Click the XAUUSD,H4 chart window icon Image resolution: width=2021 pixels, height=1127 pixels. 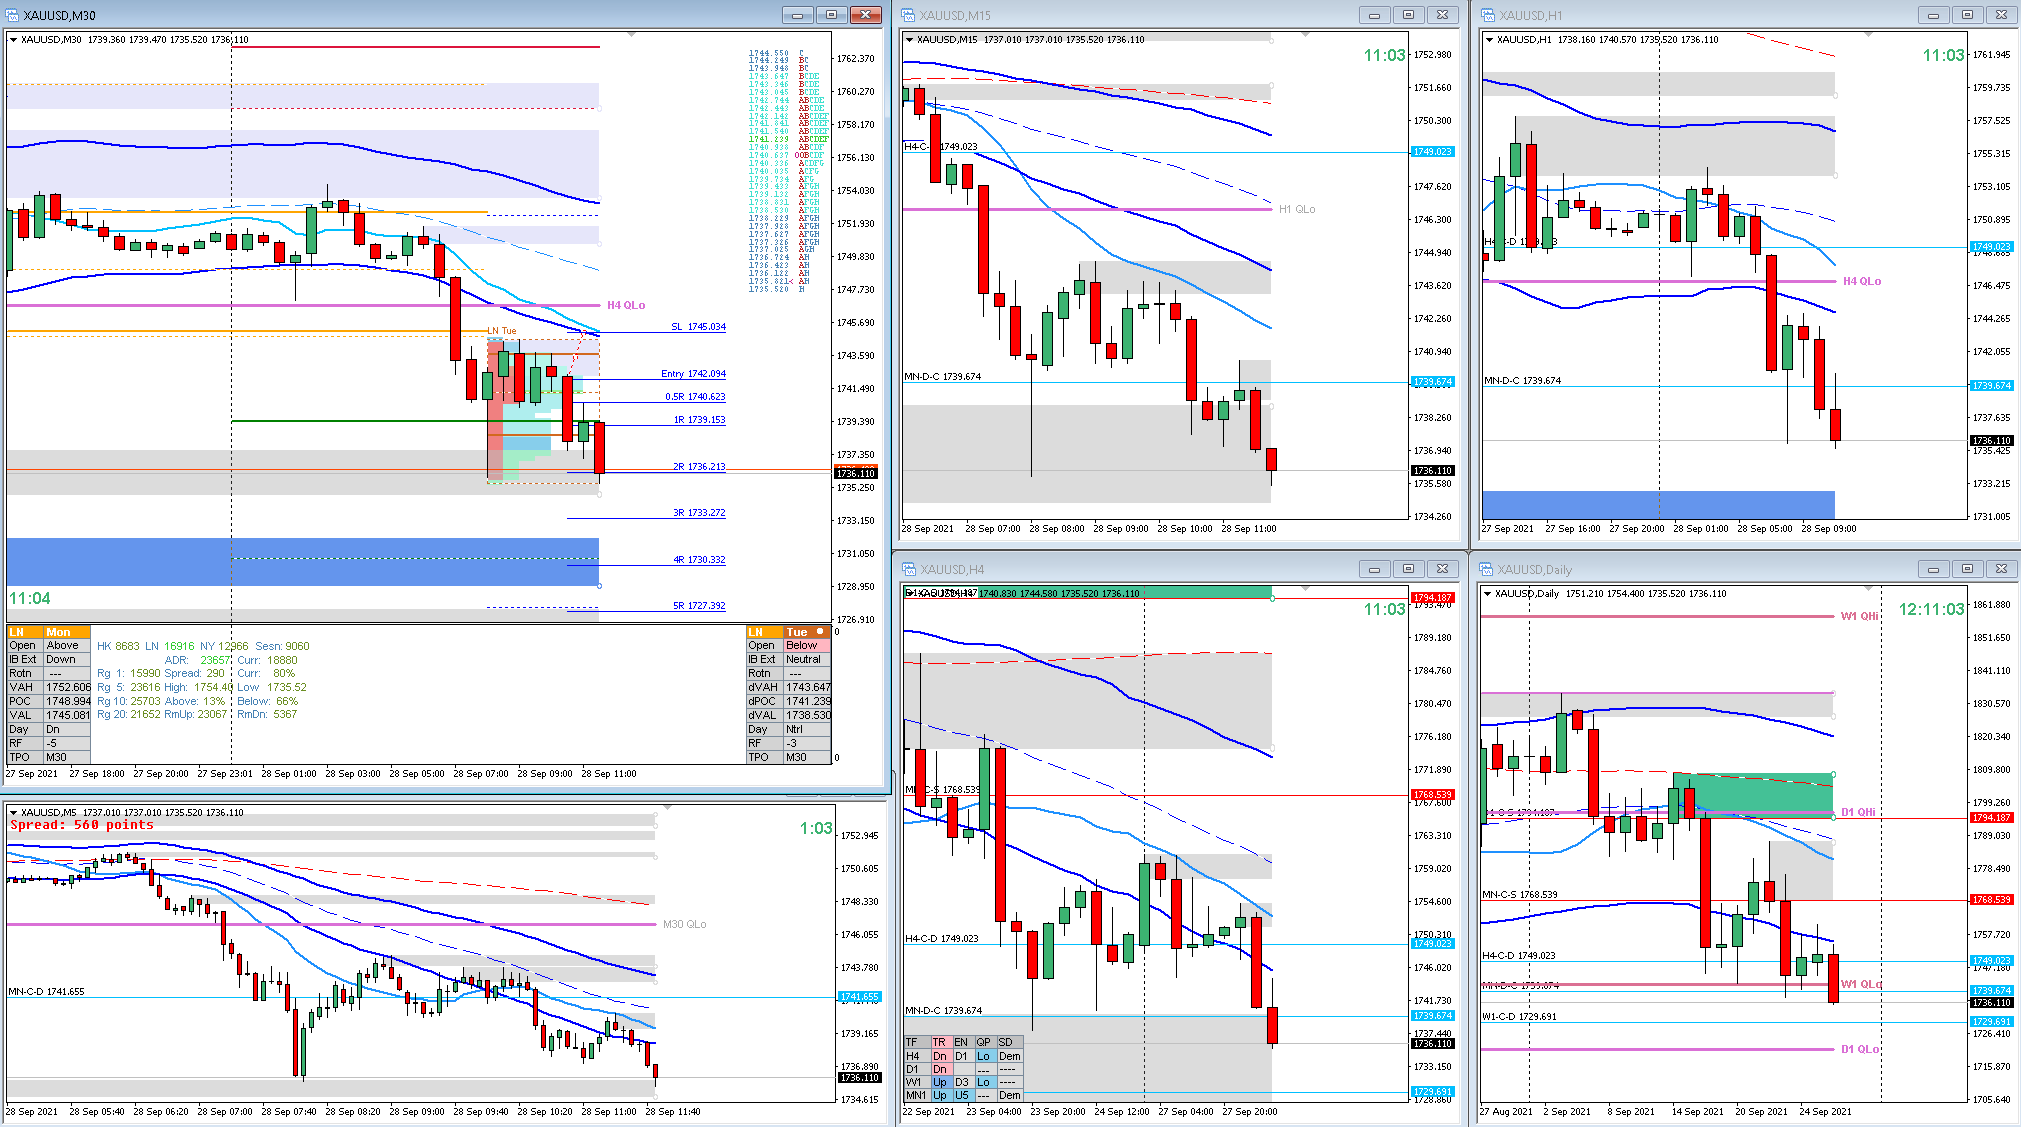(908, 569)
